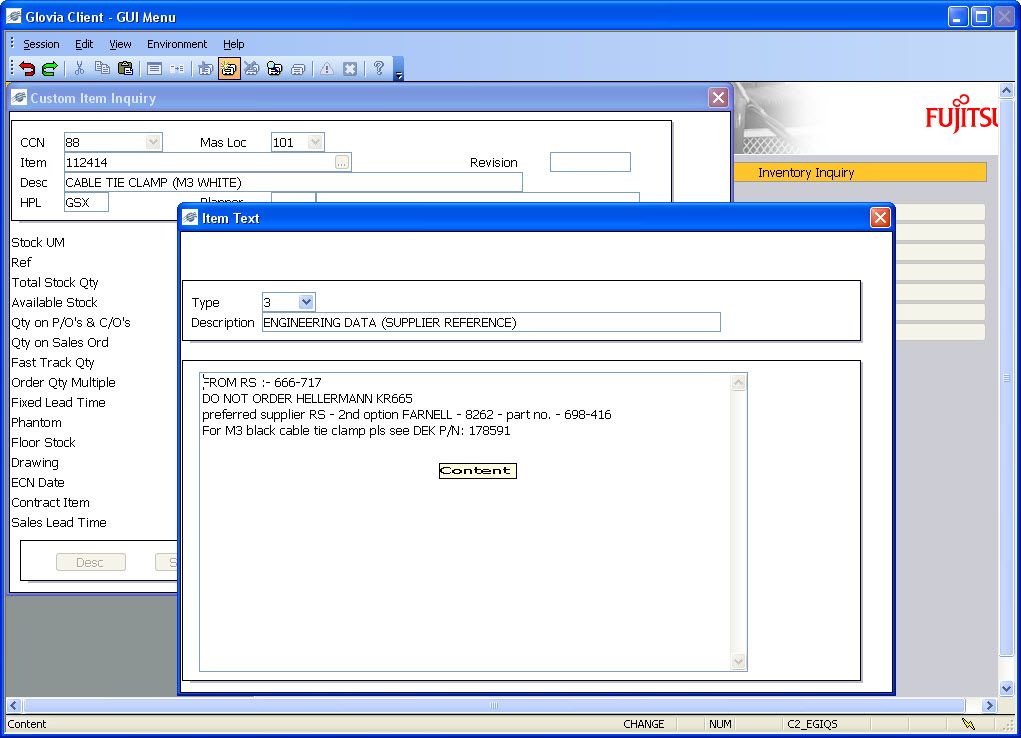The height and width of the screenshot is (738, 1021).
Task: Click the Description field in Item Text
Action: 490,323
